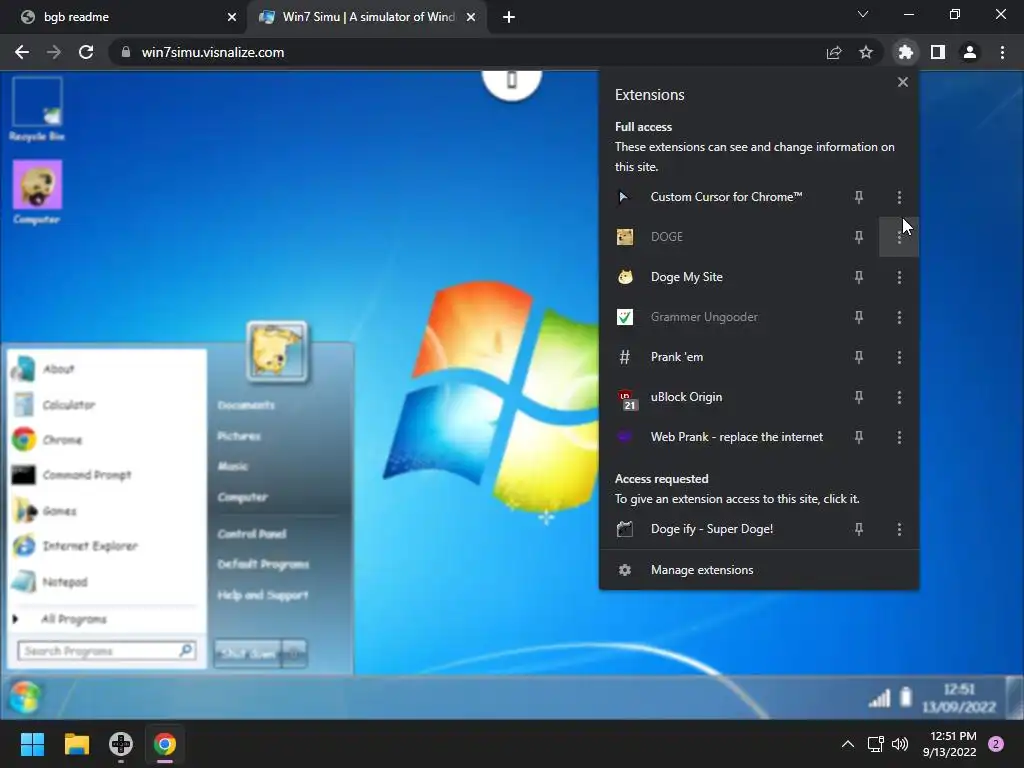1024x768 pixels.
Task: Open more options for uBlock Origin
Action: pos(899,397)
